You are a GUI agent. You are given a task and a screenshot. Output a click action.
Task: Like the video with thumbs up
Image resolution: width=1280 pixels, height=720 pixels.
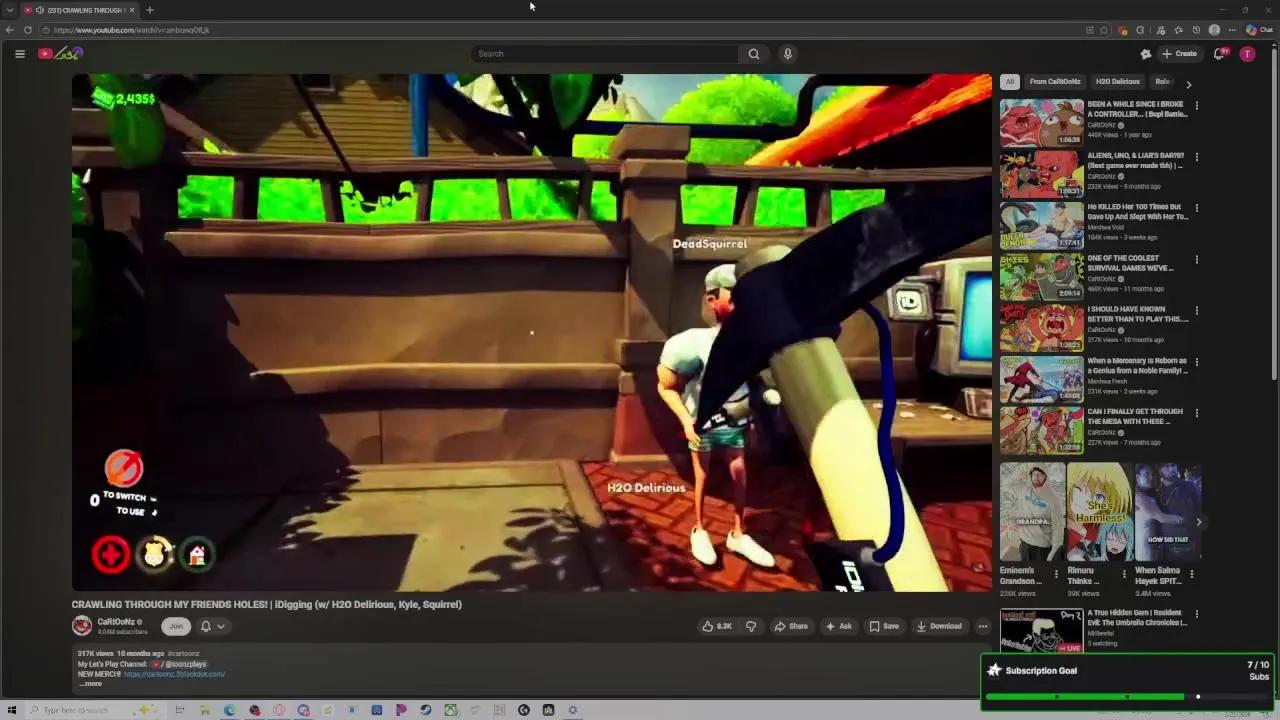[717, 626]
